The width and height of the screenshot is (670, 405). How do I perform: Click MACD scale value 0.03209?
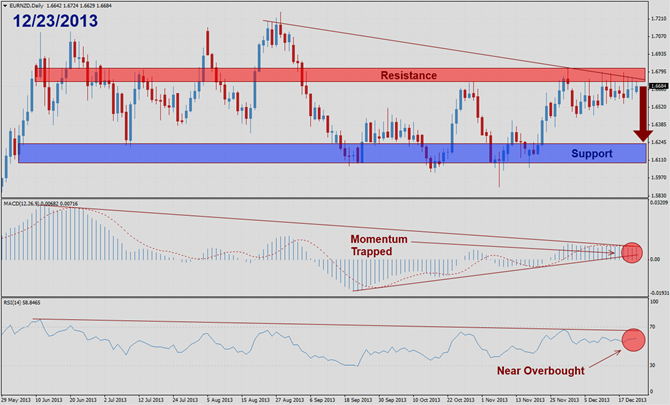coord(659,202)
